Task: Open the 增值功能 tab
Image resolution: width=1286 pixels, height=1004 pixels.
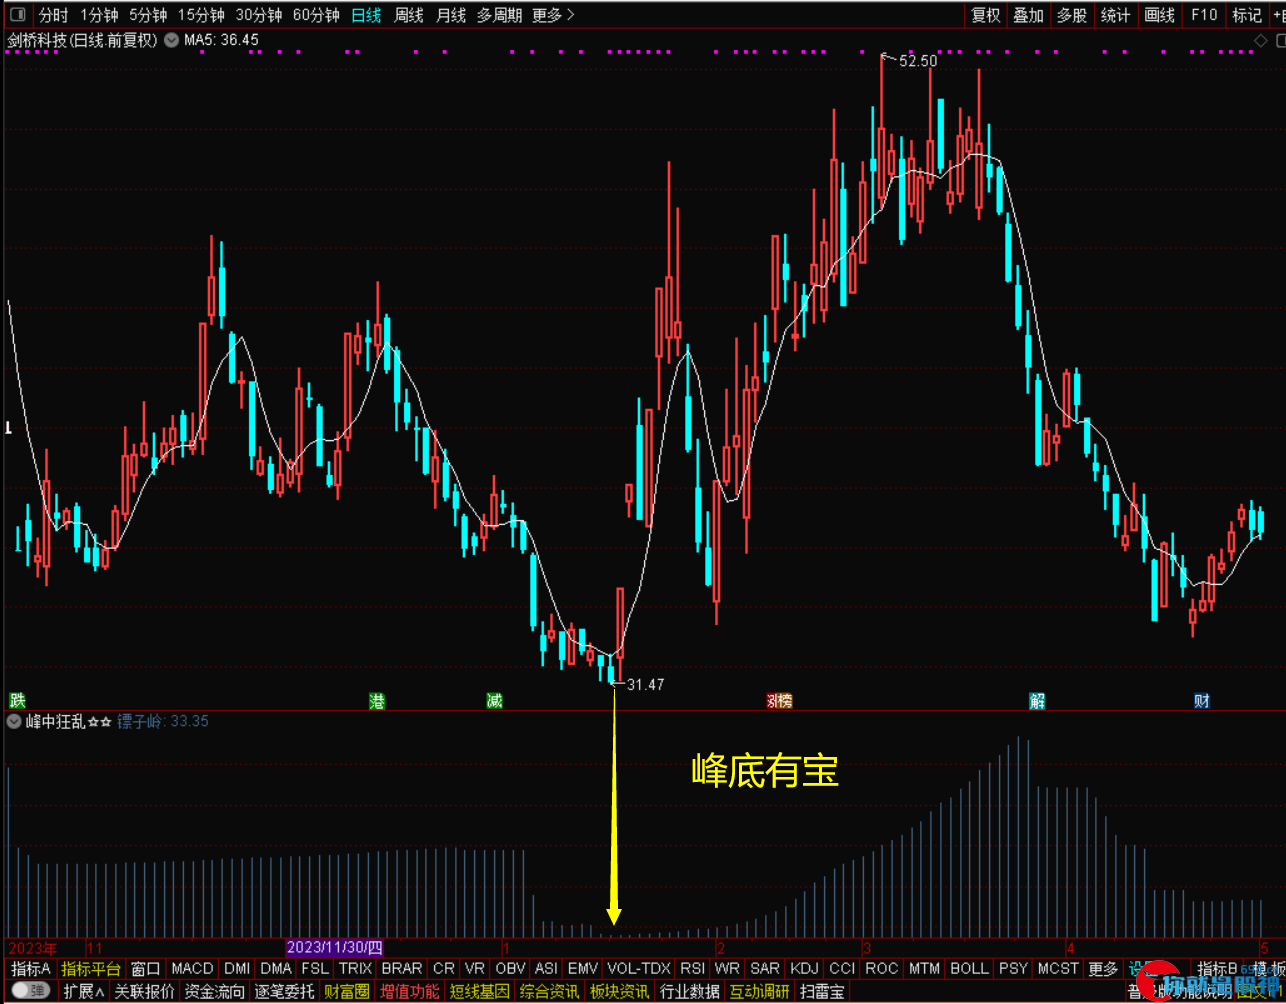Action: pyautogui.click(x=409, y=991)
